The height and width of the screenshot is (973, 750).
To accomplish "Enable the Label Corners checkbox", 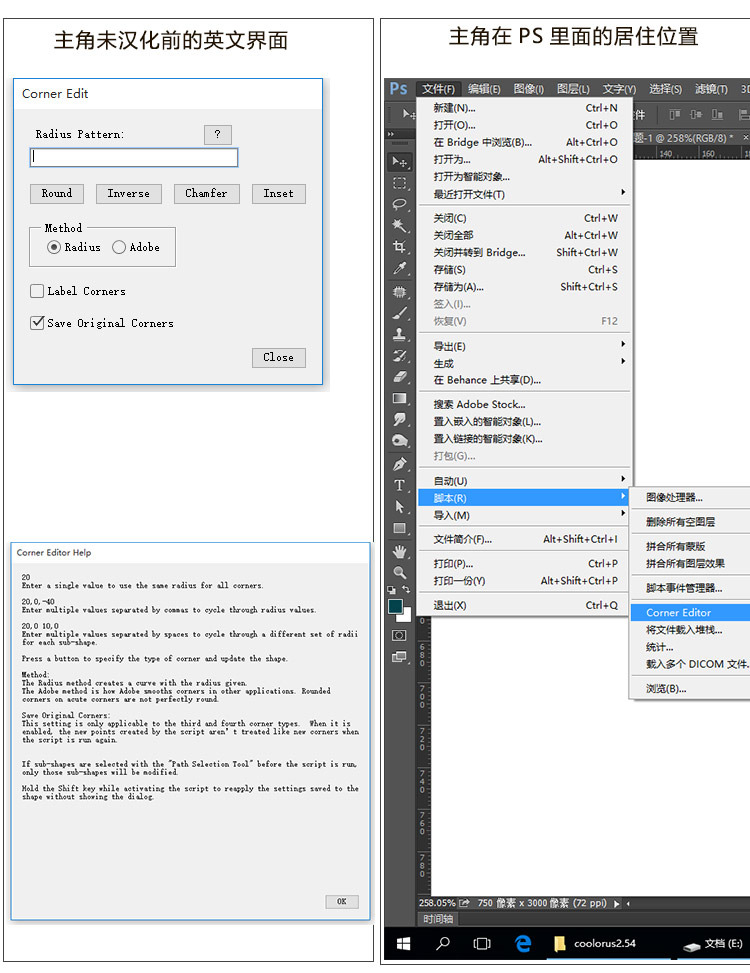I will tap(37, 291).
